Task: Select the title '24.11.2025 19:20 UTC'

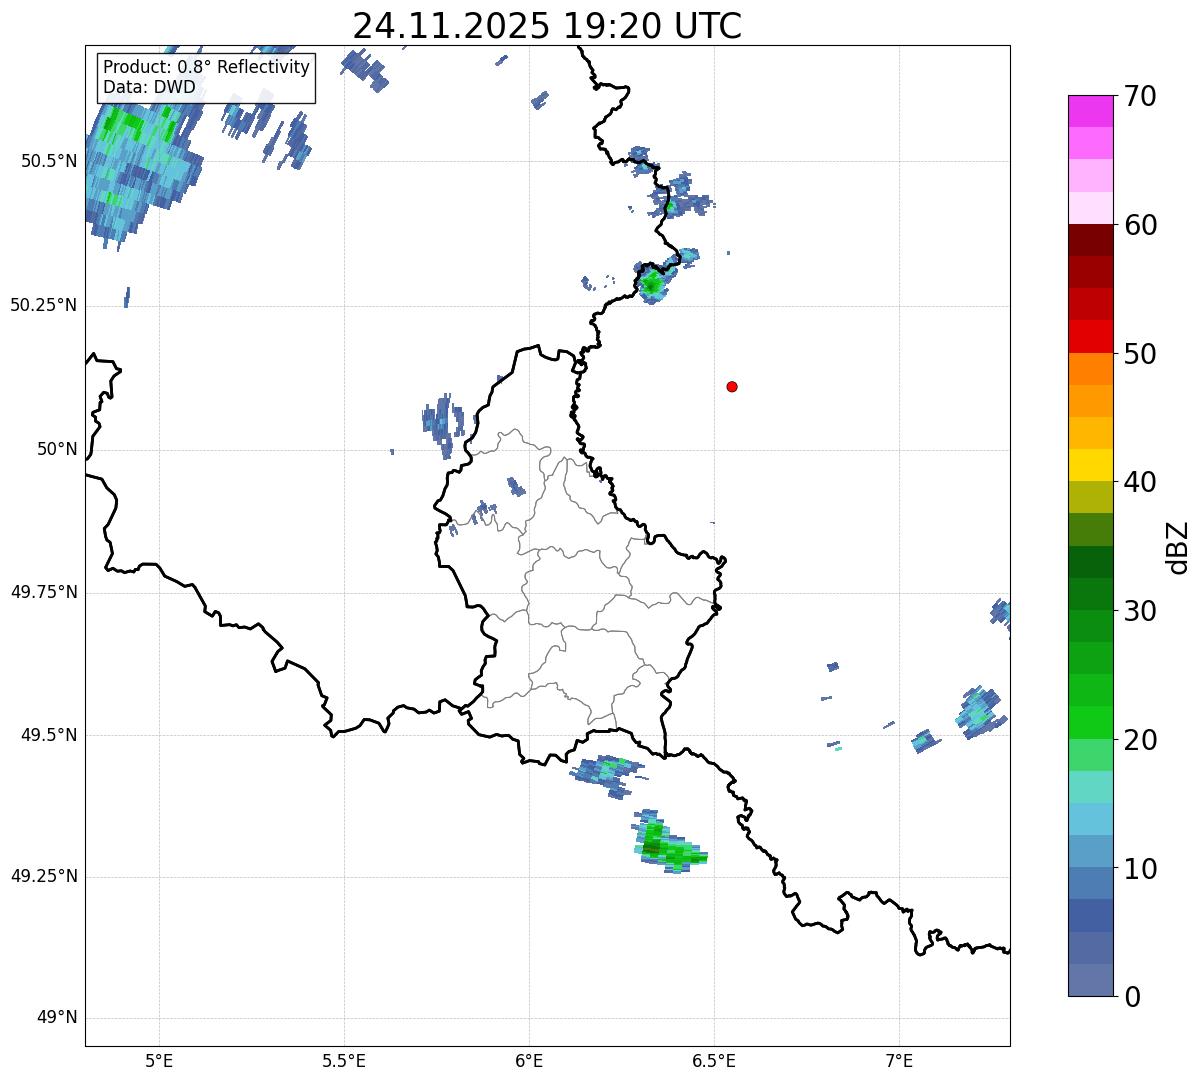Action: tap(547, 25)
